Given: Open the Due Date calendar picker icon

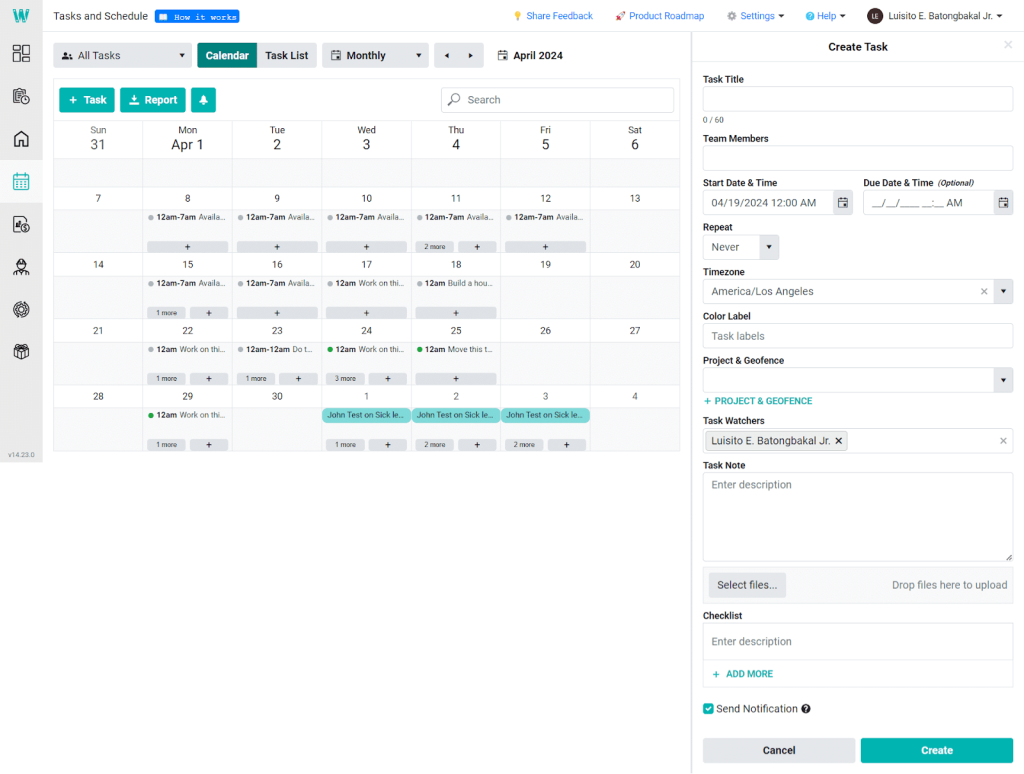Looking at the screenshot, I should pos(1003,203).
